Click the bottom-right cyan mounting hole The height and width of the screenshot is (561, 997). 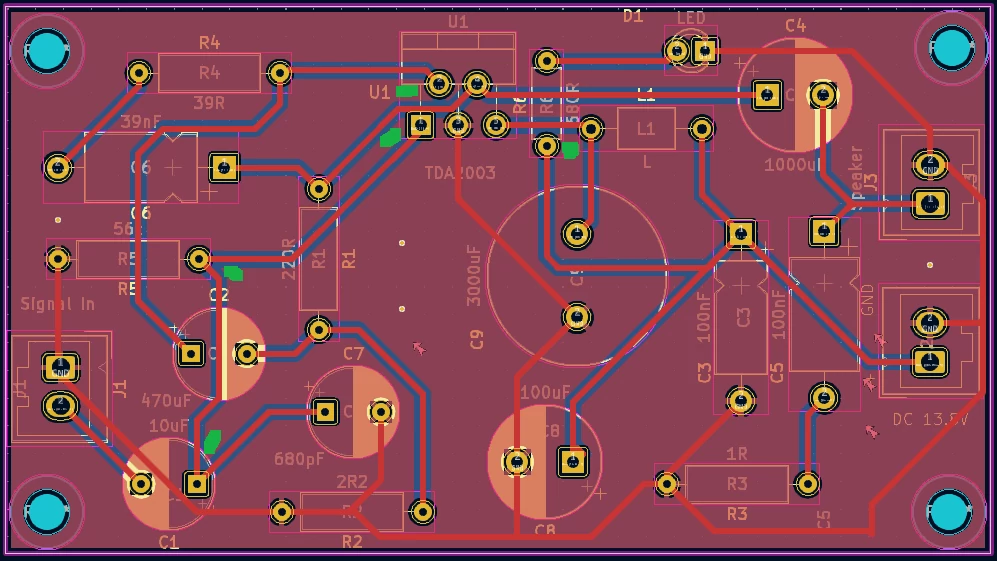pyautogui.click(x=949, y=511)
